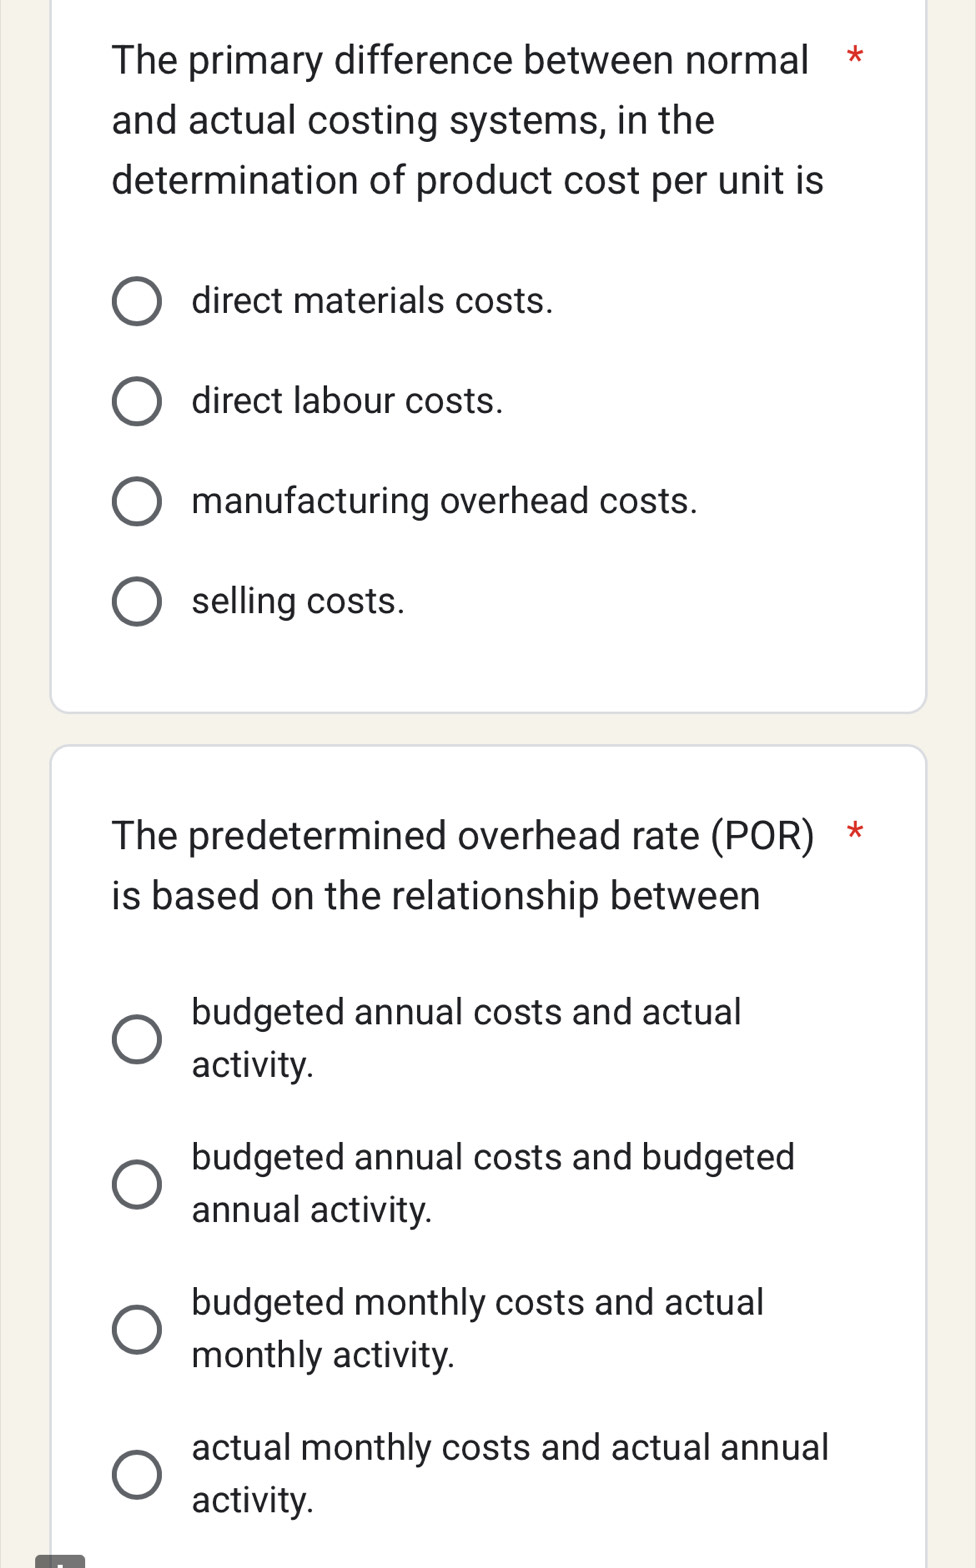Mark the 'selling costs.' radio button
This screenshot has height=1568, width=976.
tap(136, 602)
